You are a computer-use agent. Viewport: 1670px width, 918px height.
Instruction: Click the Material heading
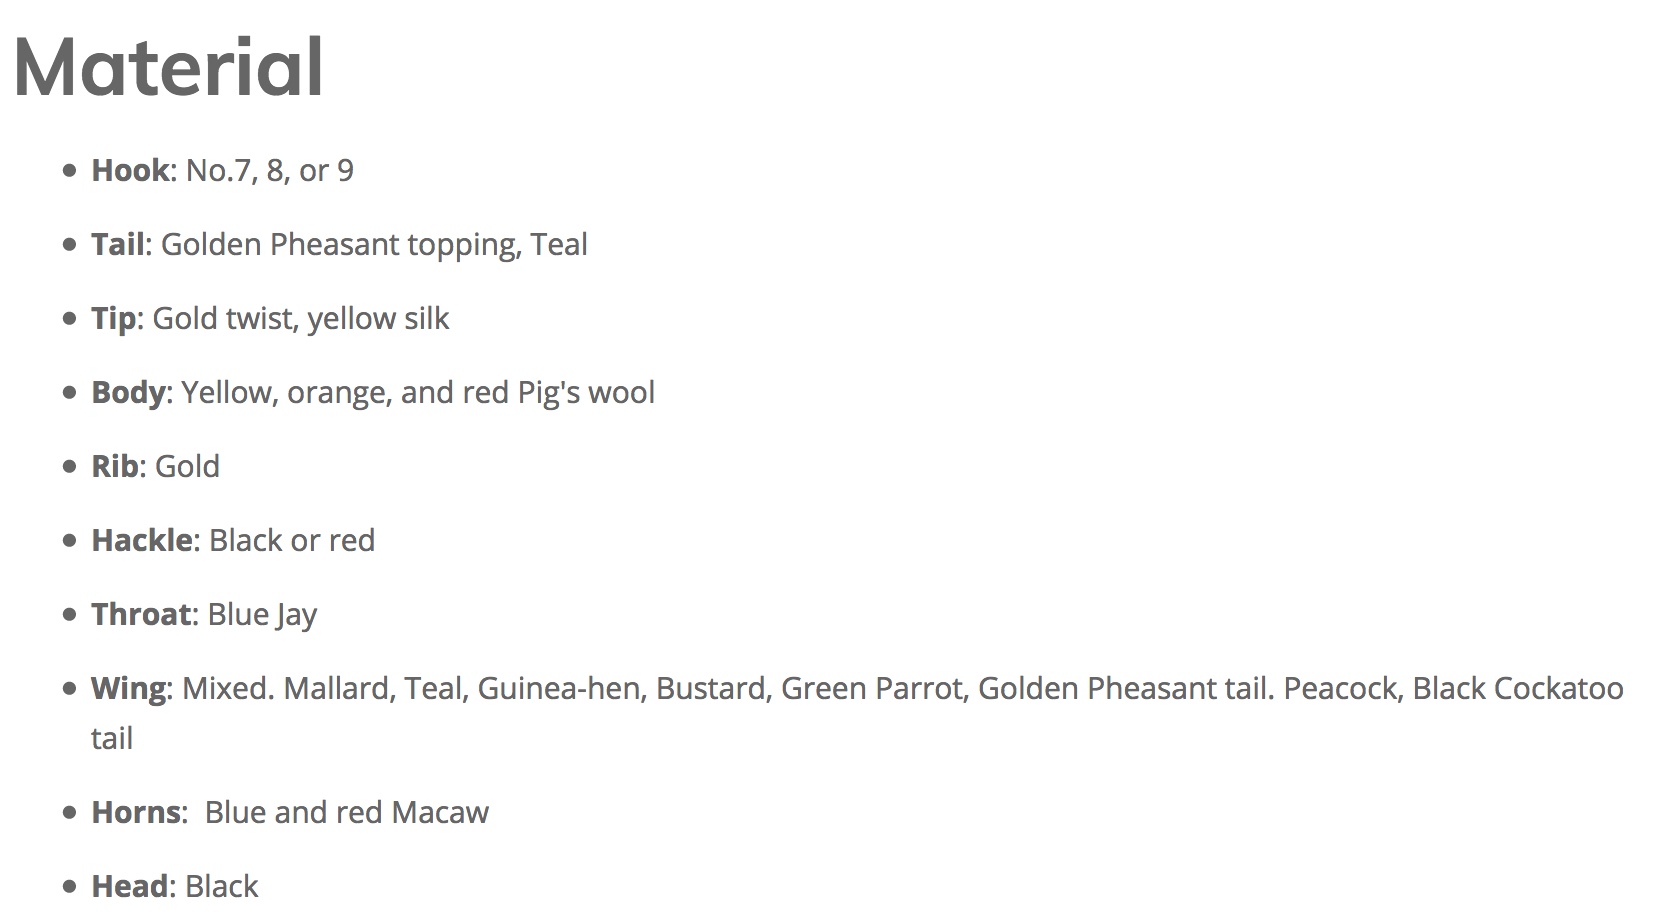[x=168, y=67]
